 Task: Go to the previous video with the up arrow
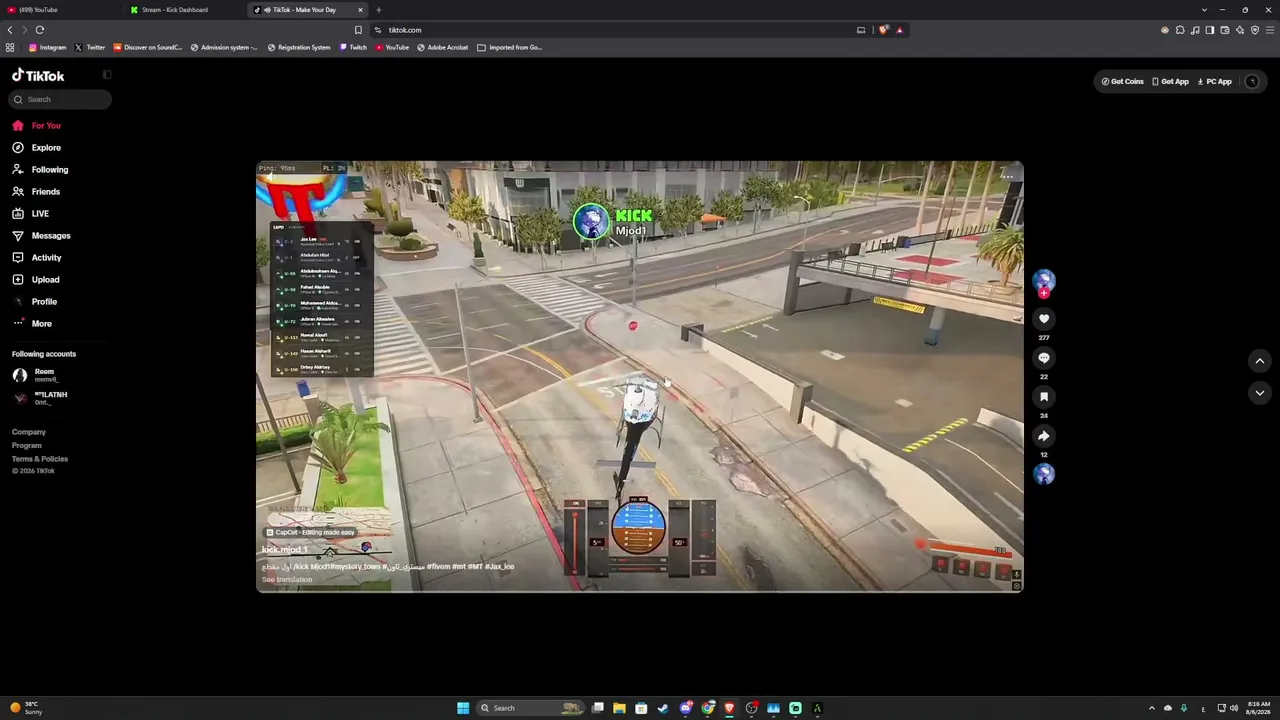tap(1260, 361)
